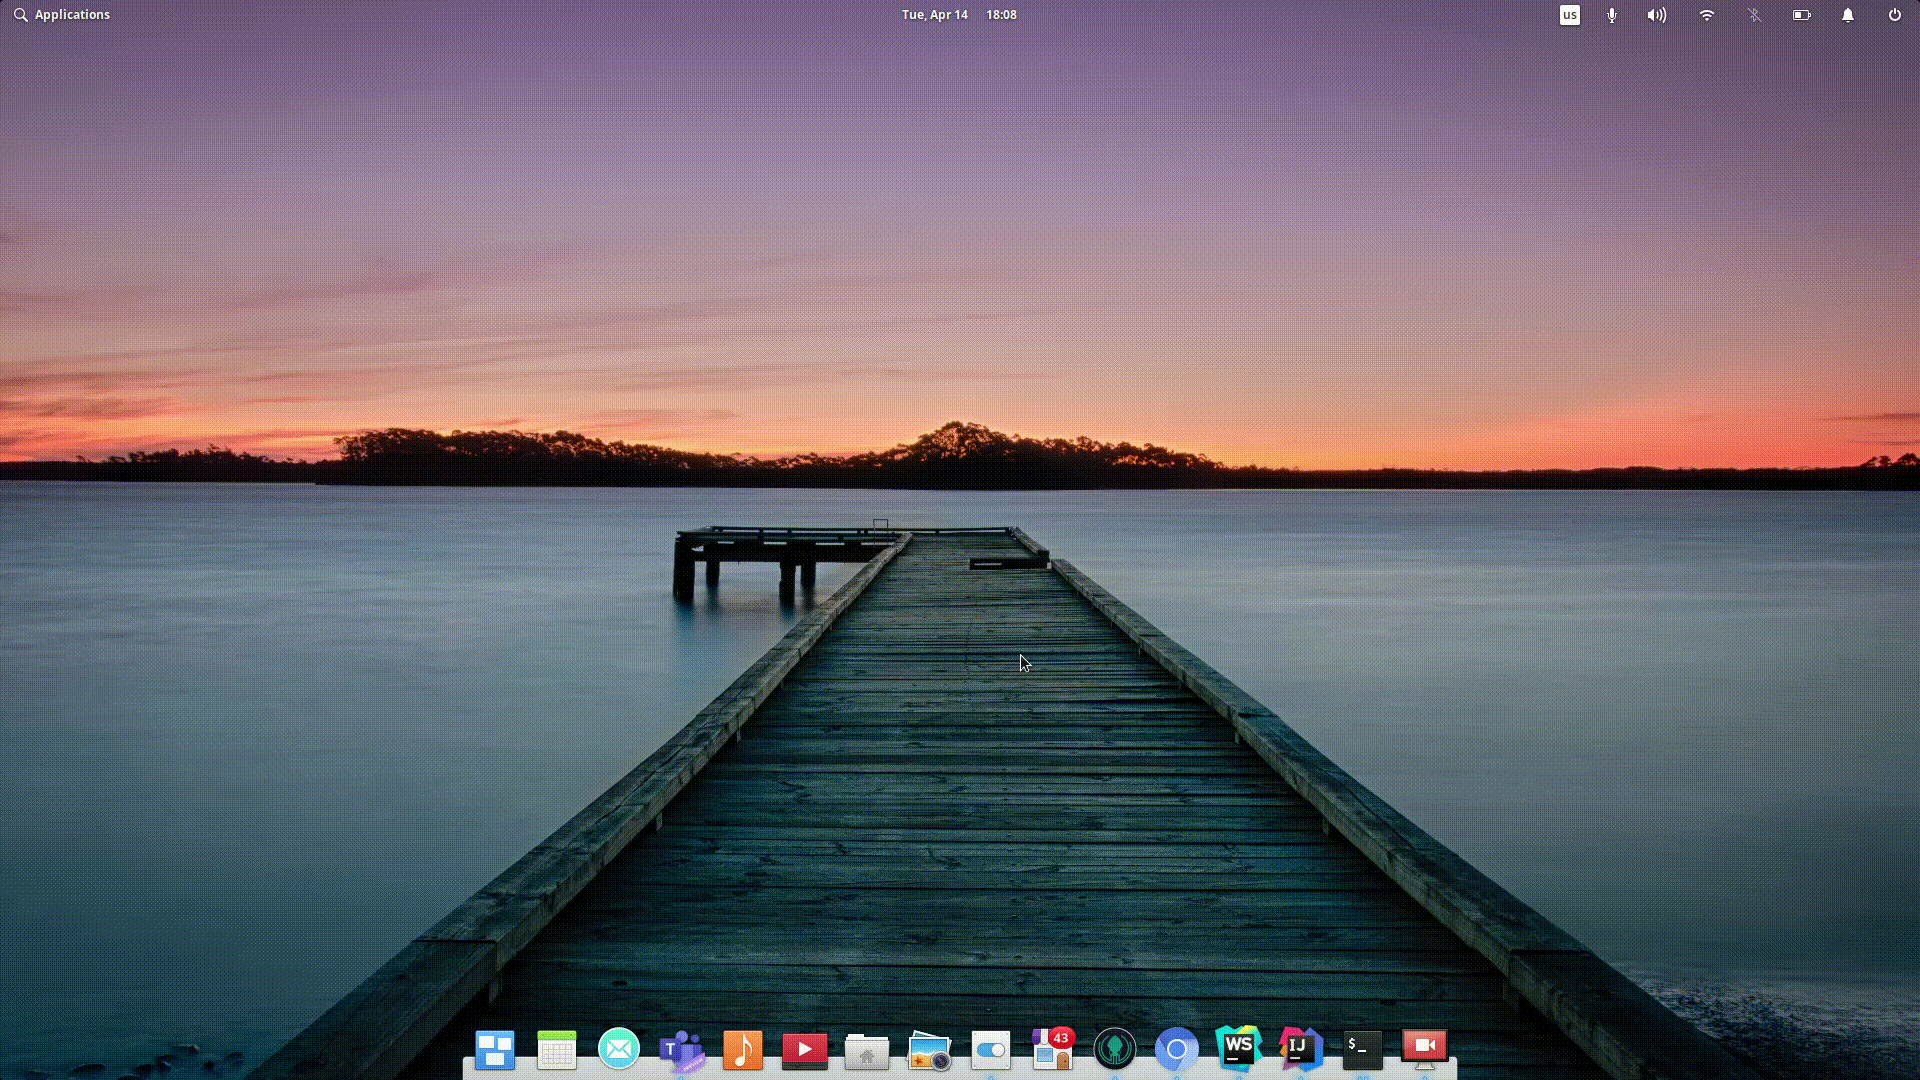Viewport: 1920px width, 1080px height.
Task: Open the red screen recorder dock icon
Action: pos(1425,1048)
